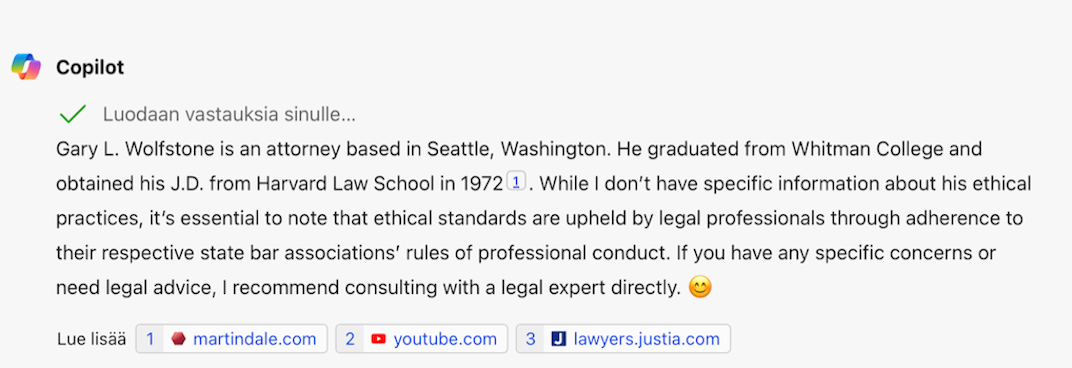Viewport: 1072px width, 368px height.
Task: Click the smiling emoji ending the response
Action: coord(700,287)
